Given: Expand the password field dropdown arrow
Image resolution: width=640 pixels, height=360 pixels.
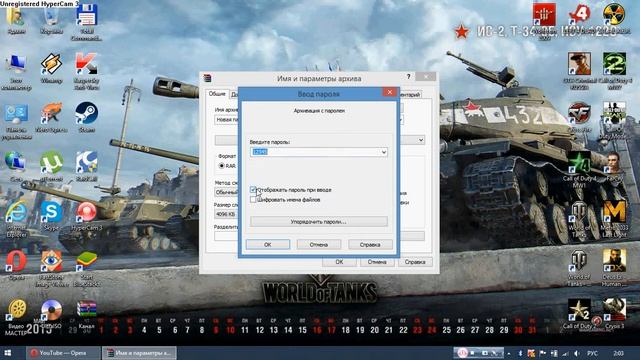Looking at the screenshot, I should point(383,152).
